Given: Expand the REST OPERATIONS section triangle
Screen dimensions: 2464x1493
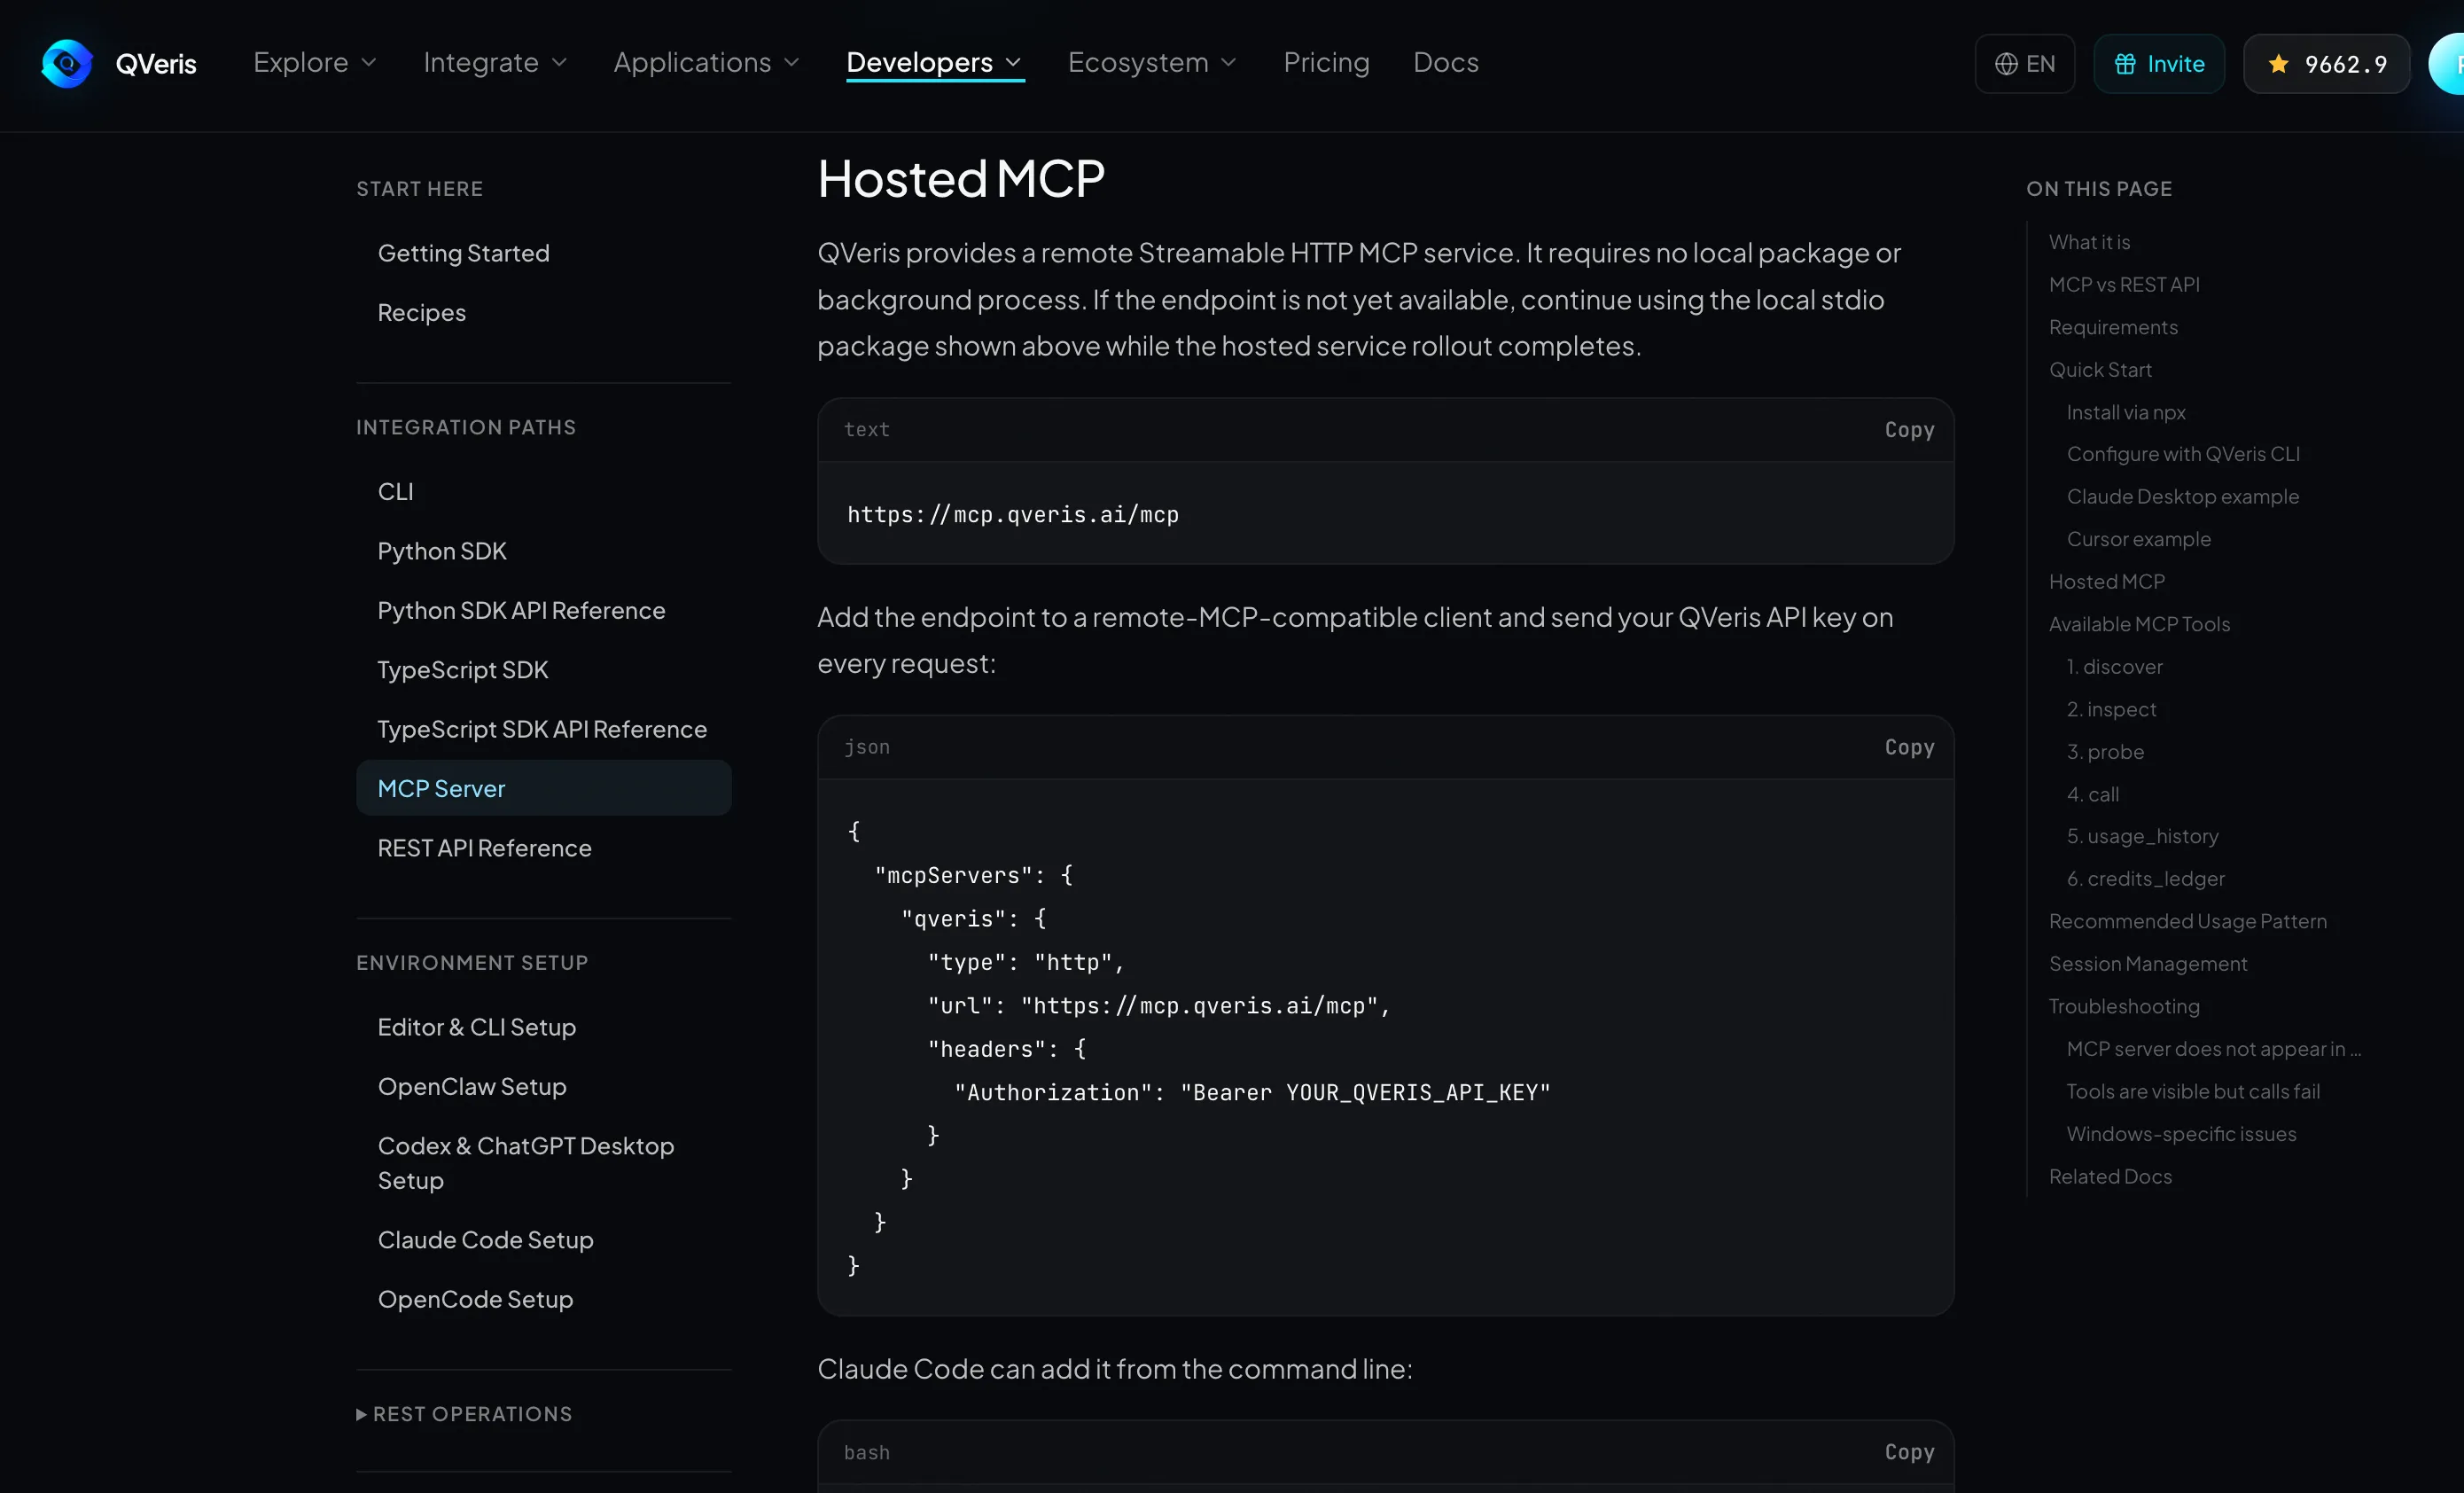Looking at the screenshot, I should click(x=361, y=1414).
